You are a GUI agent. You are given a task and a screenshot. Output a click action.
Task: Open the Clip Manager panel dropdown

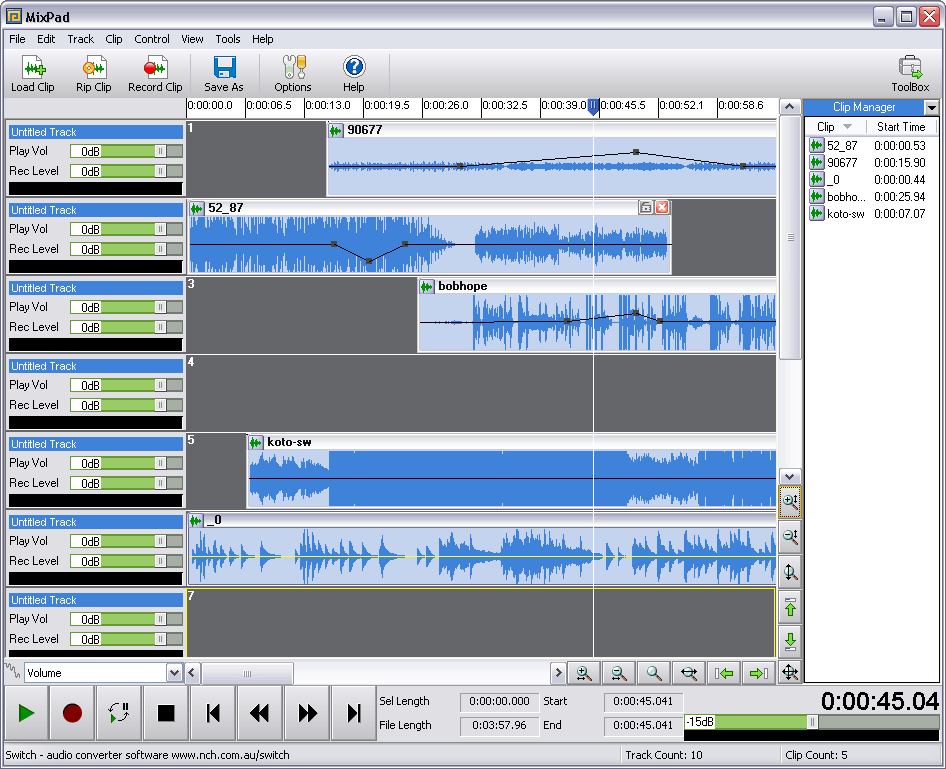point(930,107)
